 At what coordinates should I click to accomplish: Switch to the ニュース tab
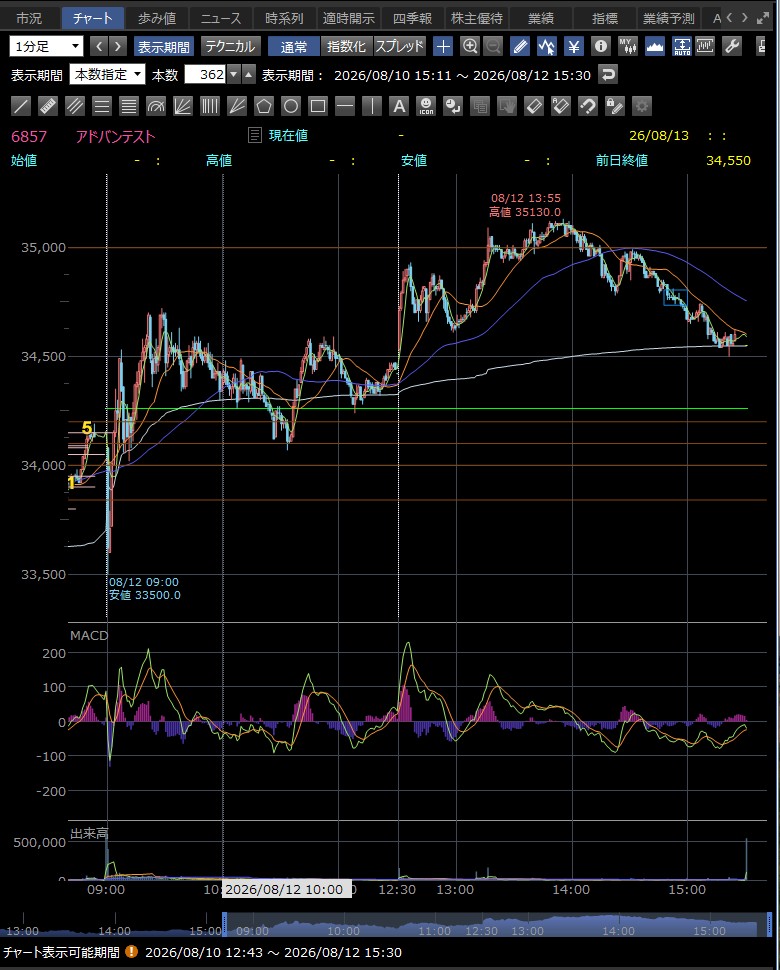(221, 19)
